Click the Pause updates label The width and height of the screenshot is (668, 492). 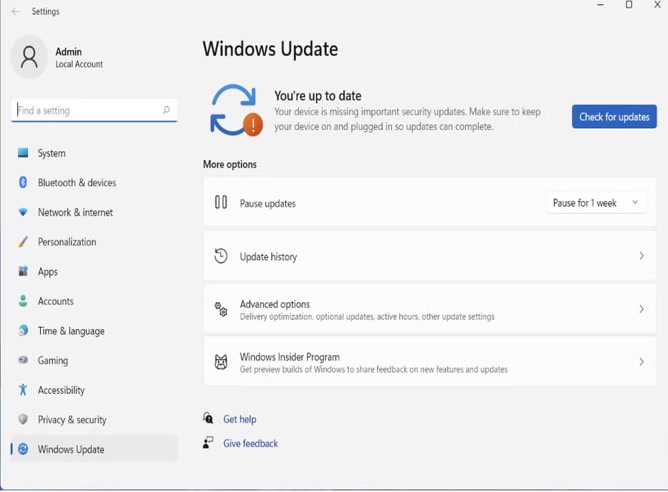[x=268, y=203]
